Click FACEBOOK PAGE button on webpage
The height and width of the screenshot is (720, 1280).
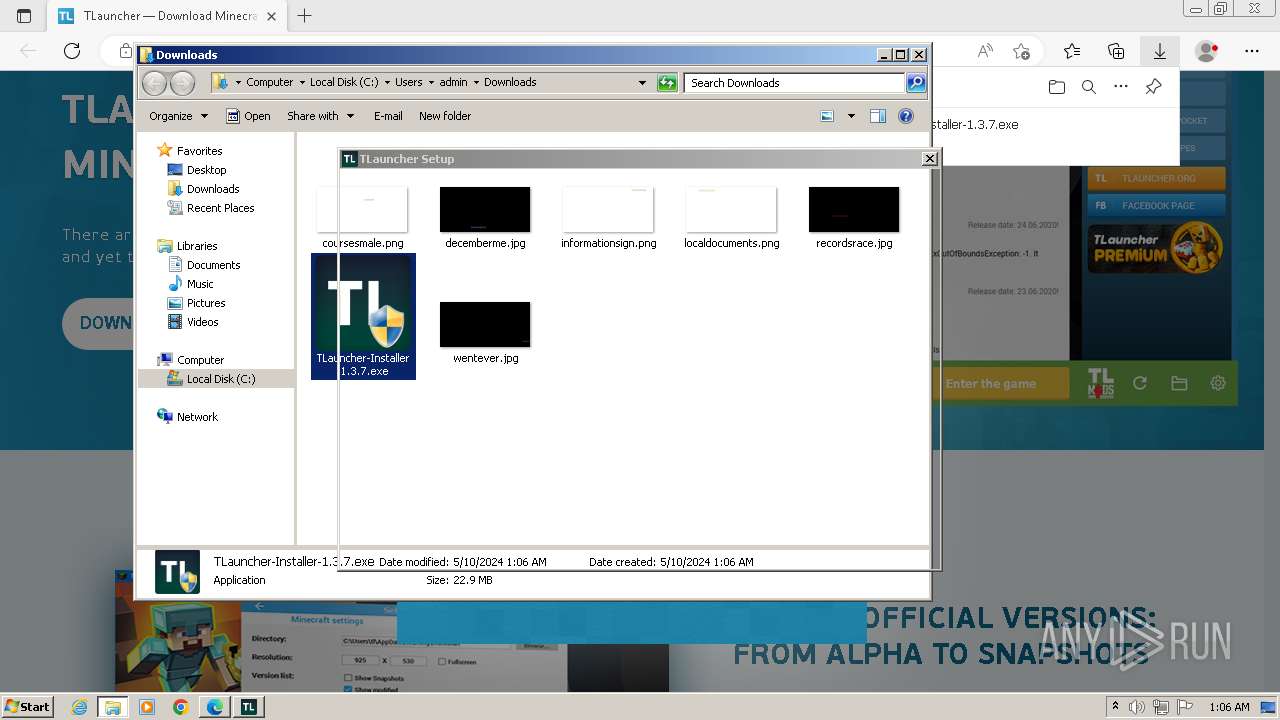point(1156,206)
